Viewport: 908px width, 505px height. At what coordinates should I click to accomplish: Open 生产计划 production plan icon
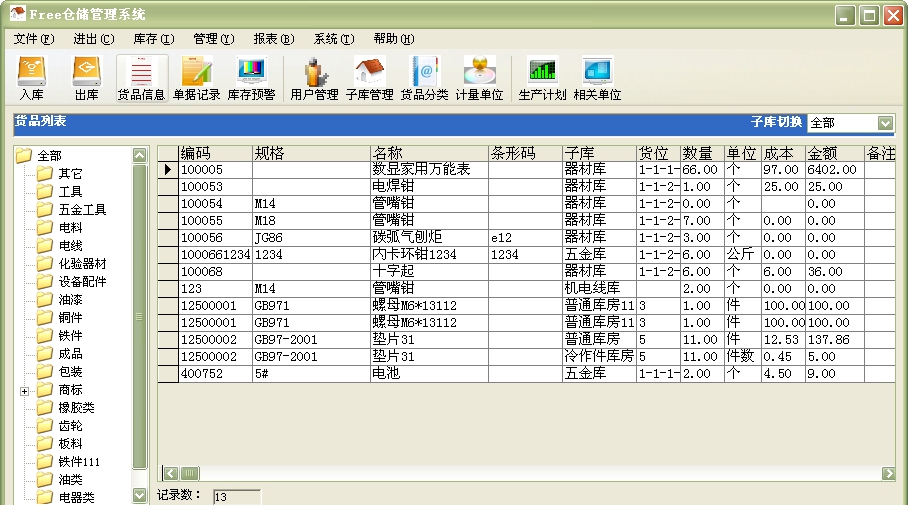[542, 78]
